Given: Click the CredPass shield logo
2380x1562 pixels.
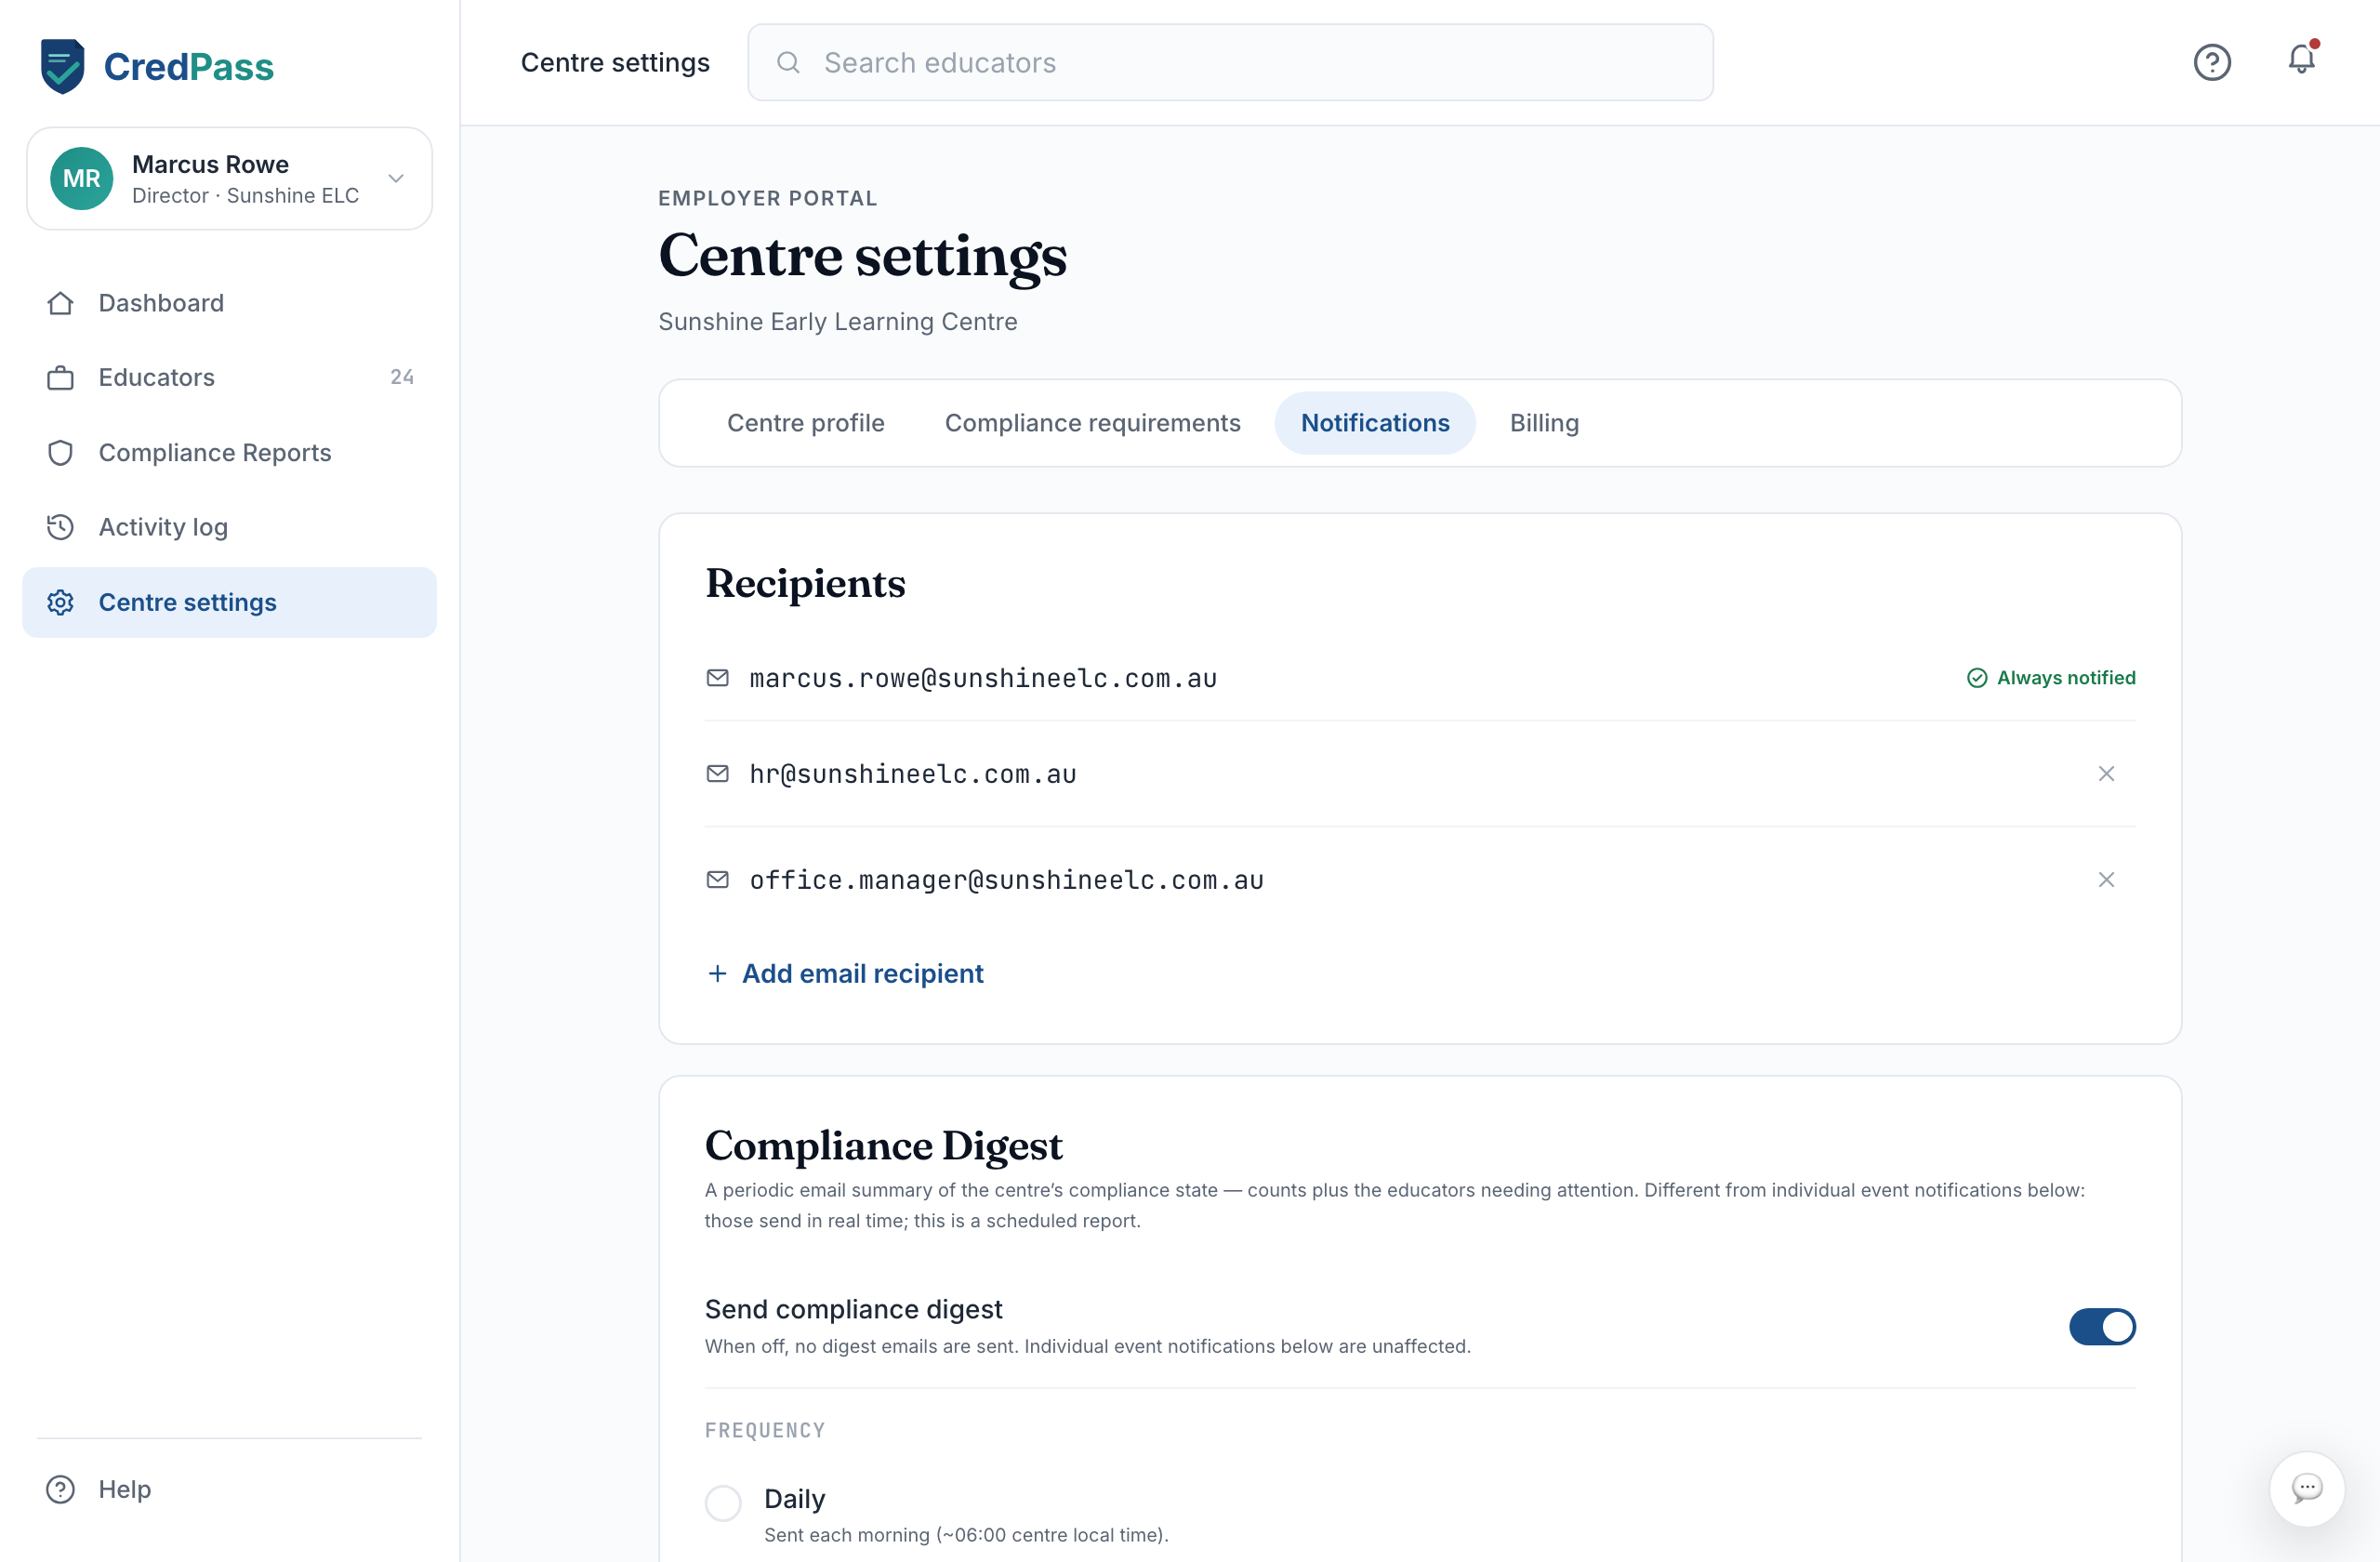Looking at the screenshot, I should tap(62, 66).
